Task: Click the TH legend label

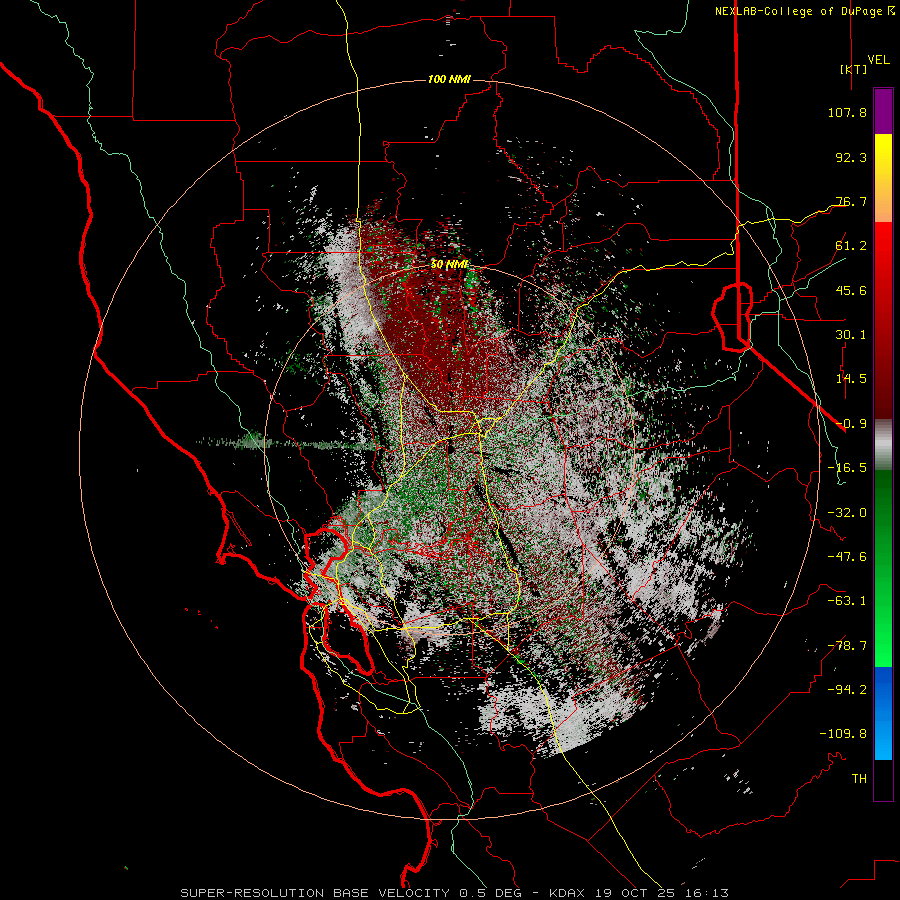Action: point(859,779)
